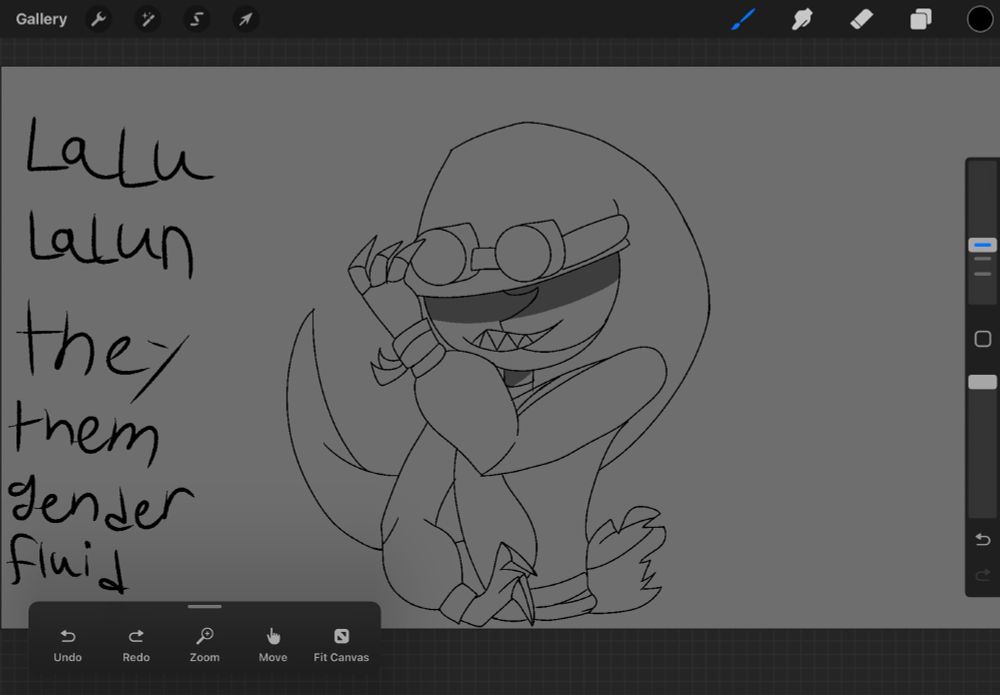Tap the sidebar modify square button
Image resolution: width=1000 pixels, height=695 pixels.
(x=983, y=339)
